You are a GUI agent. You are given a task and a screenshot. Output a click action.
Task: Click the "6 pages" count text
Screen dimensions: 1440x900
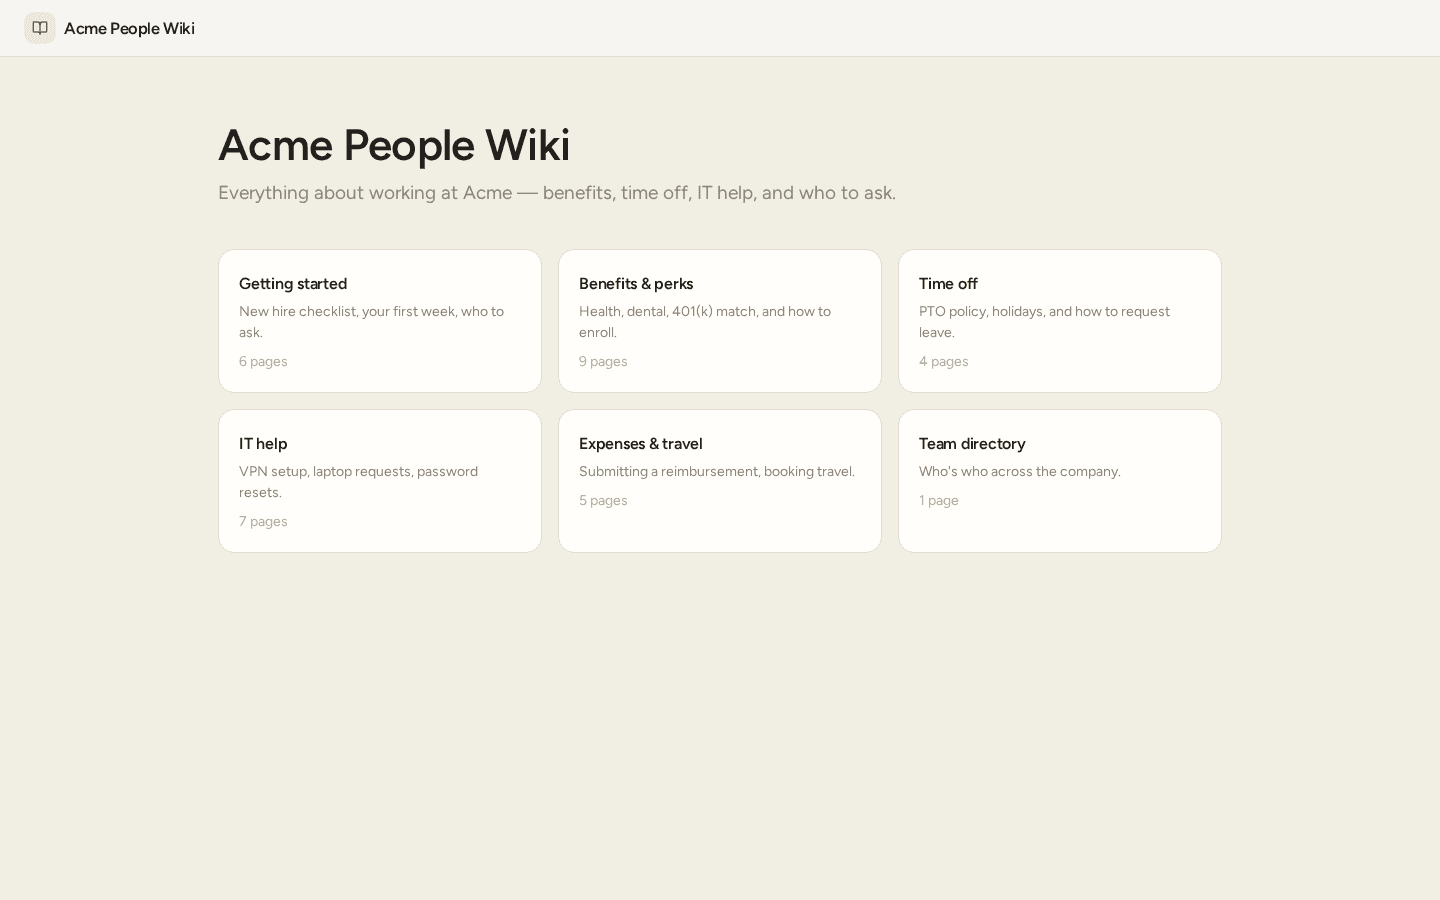263,361
